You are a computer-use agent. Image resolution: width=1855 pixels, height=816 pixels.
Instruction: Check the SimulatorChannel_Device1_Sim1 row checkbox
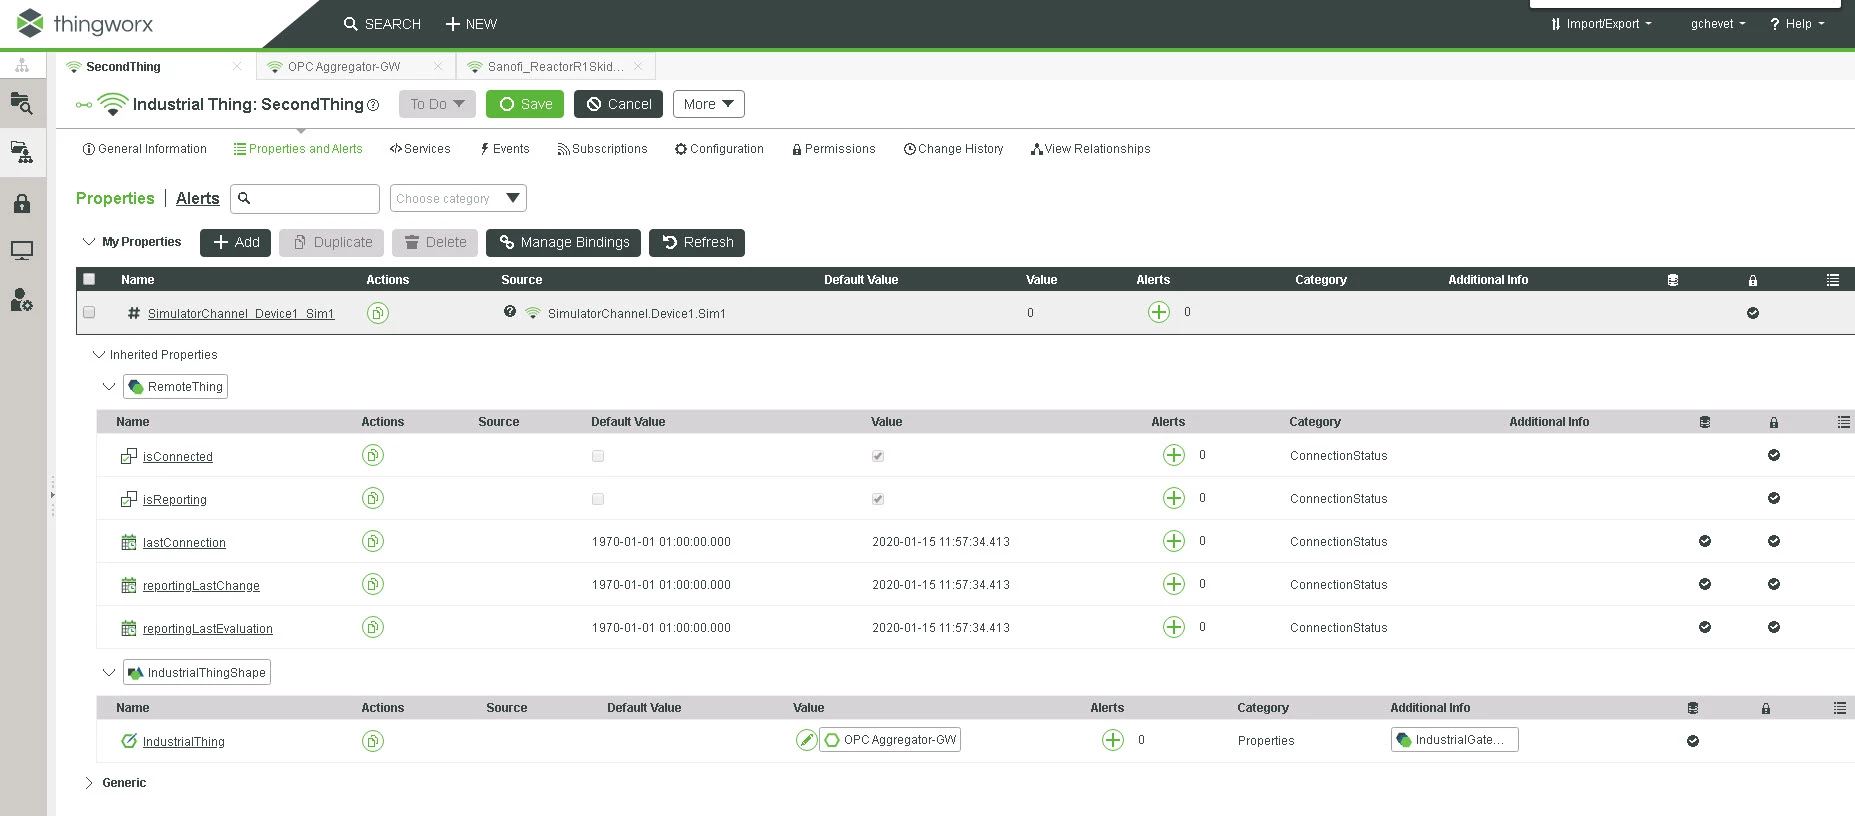pyautogui.click(x=89, y=313)
